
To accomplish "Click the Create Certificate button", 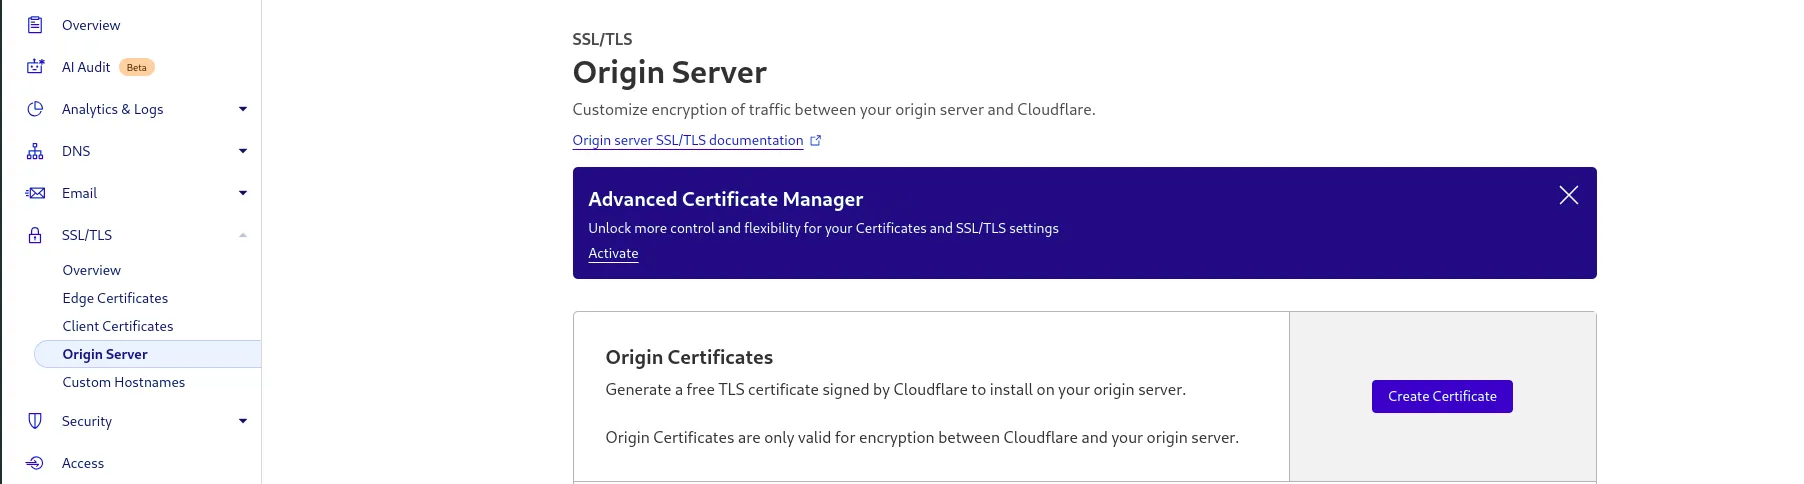I will tap(1442, 396).
